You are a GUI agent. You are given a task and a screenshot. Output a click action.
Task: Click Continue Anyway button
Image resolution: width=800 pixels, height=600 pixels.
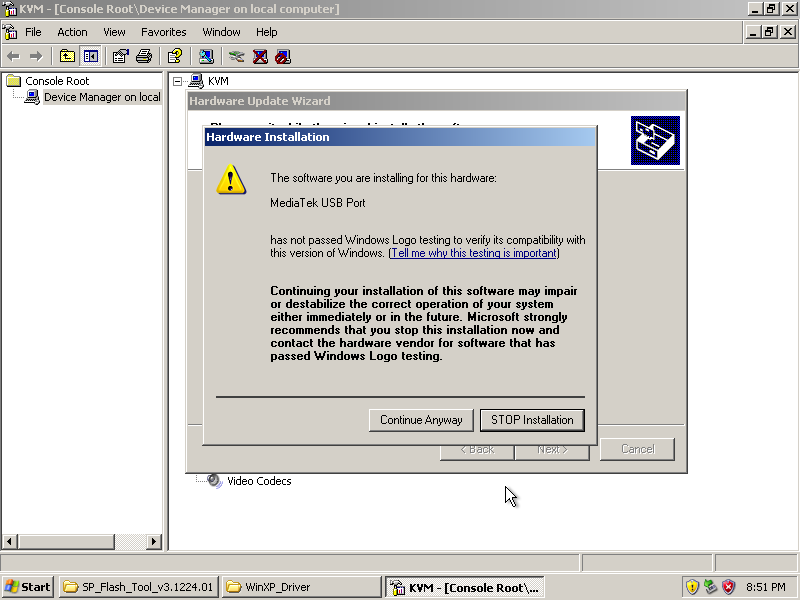[x=421, y=420]
